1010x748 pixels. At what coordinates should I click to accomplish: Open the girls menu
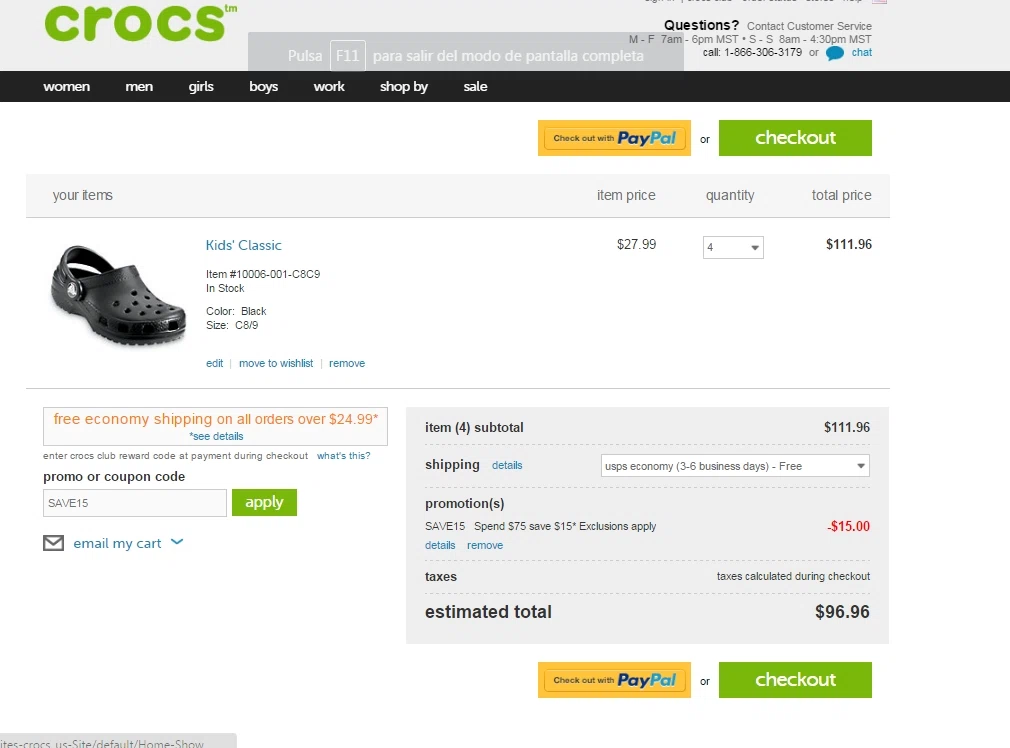tap(201, 86)
